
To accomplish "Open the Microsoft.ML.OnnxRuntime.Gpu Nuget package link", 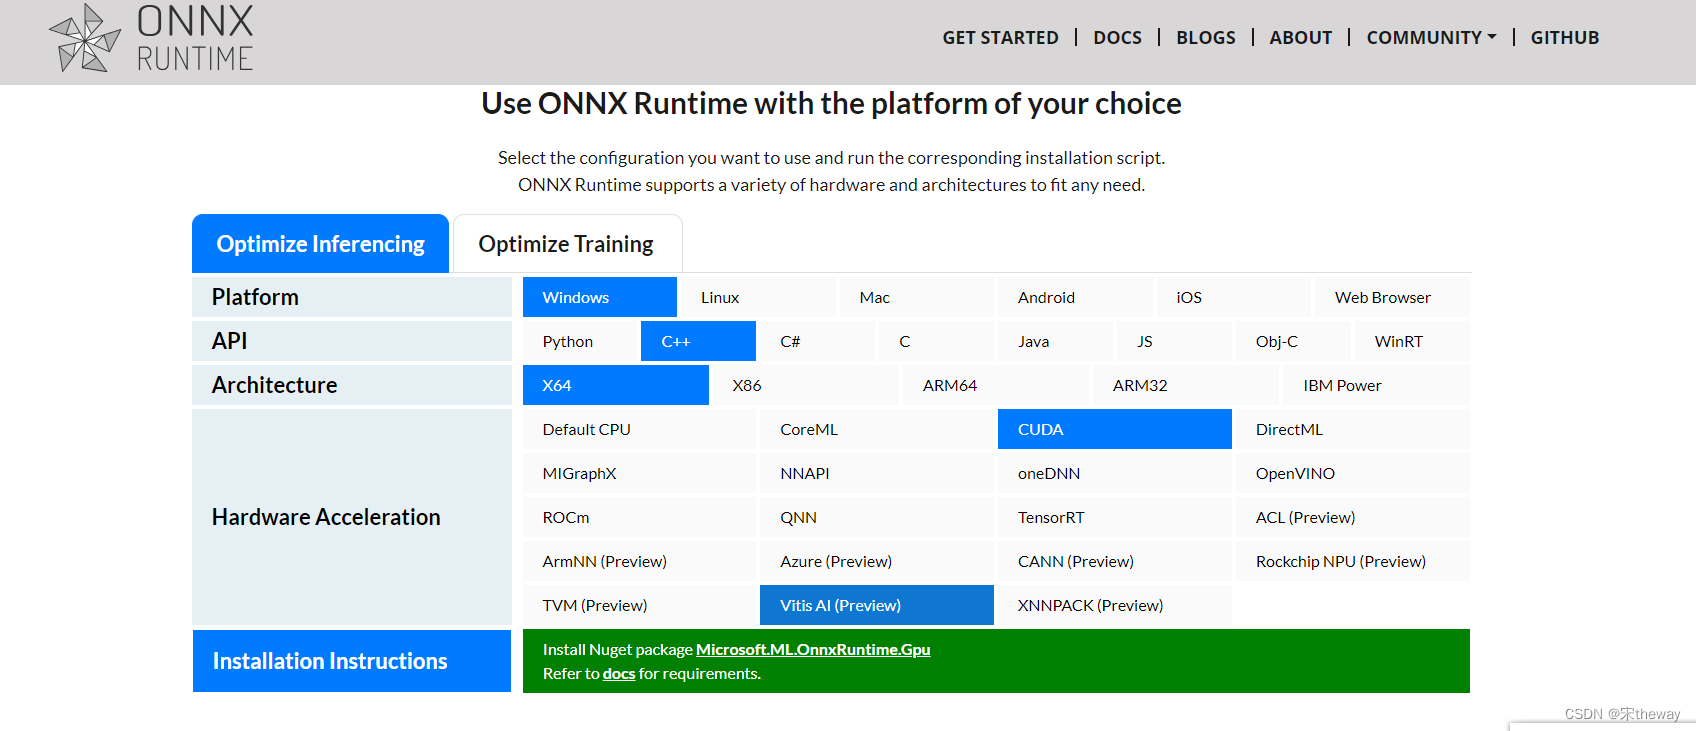I will tap(813, 649).
